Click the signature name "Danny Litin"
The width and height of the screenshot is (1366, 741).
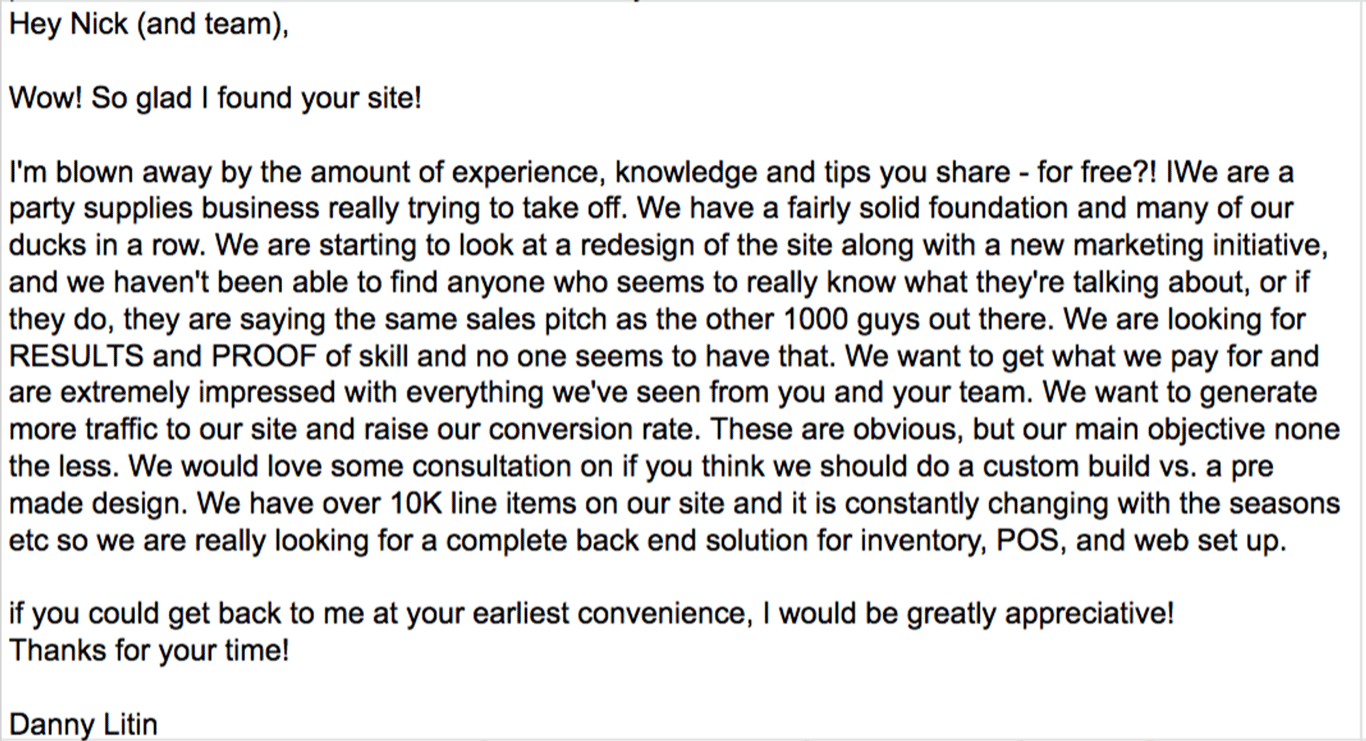click(x=83, y=724)
